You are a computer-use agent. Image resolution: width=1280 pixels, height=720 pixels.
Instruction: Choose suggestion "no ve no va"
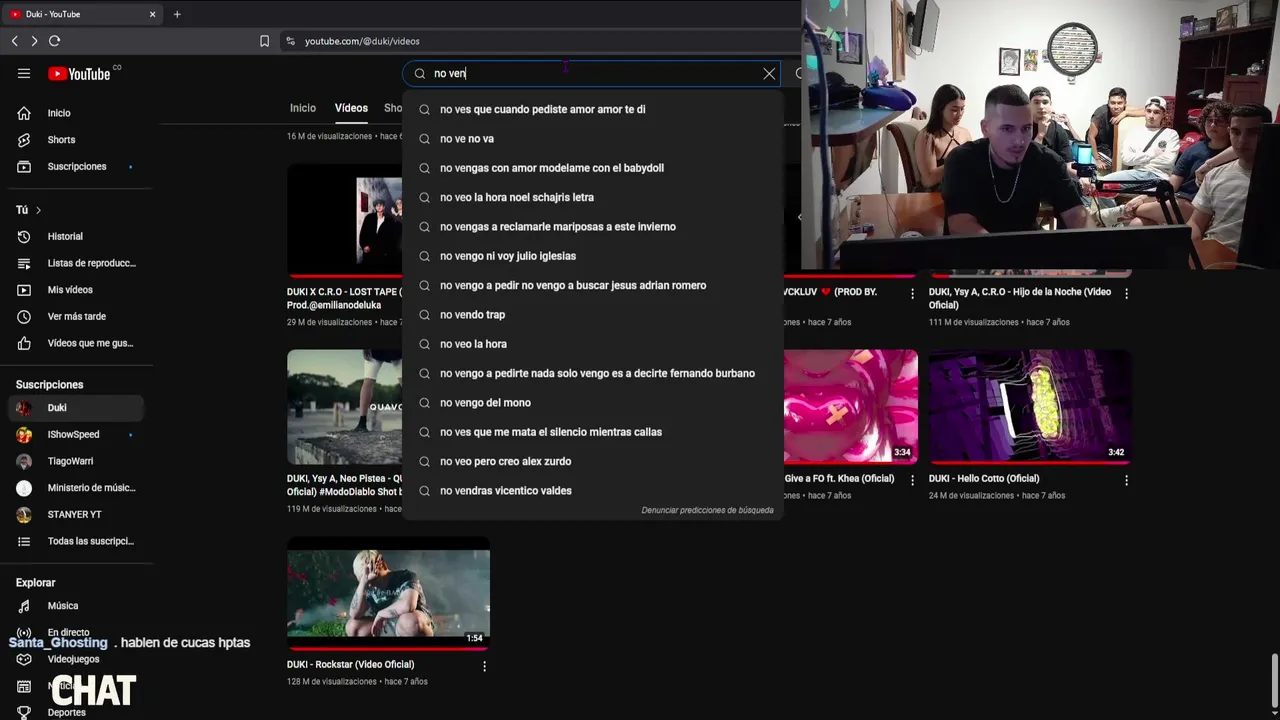pos(592,139)
